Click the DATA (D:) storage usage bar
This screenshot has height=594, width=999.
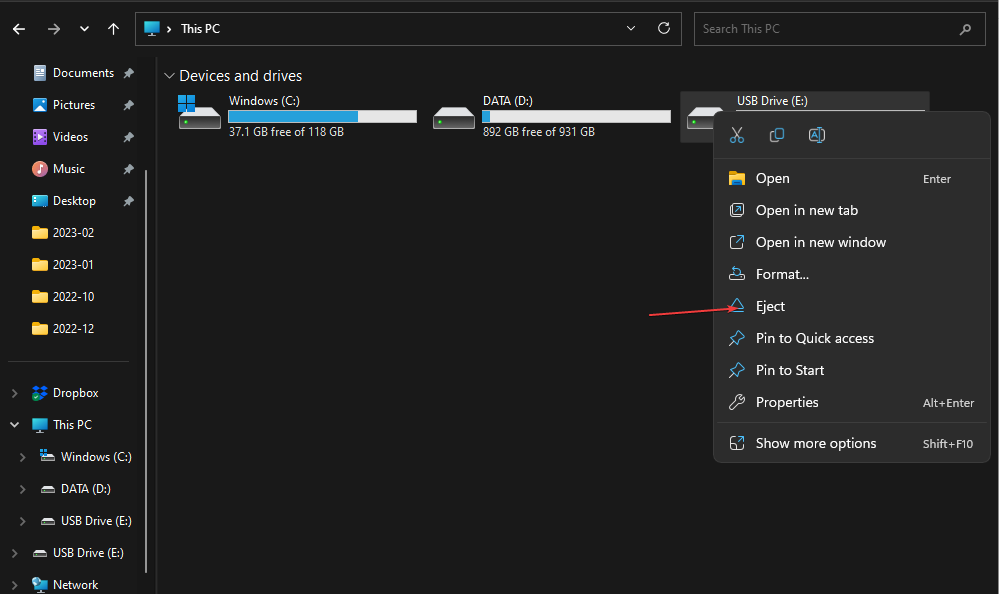pos(576,117)
